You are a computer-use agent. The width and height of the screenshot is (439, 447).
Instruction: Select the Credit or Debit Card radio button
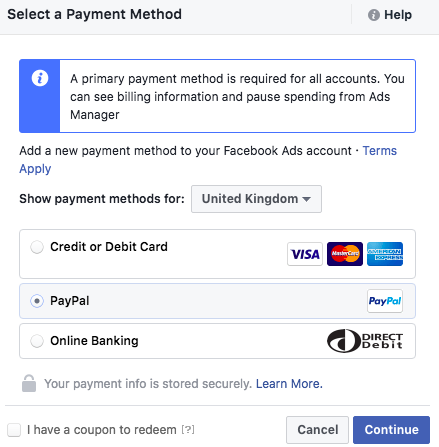coord(37,247)
